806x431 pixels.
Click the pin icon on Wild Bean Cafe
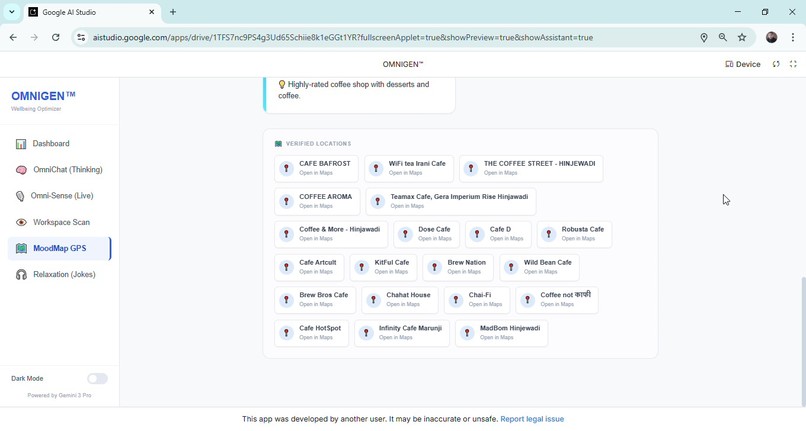pyautogui.click(x=511, y=267)
